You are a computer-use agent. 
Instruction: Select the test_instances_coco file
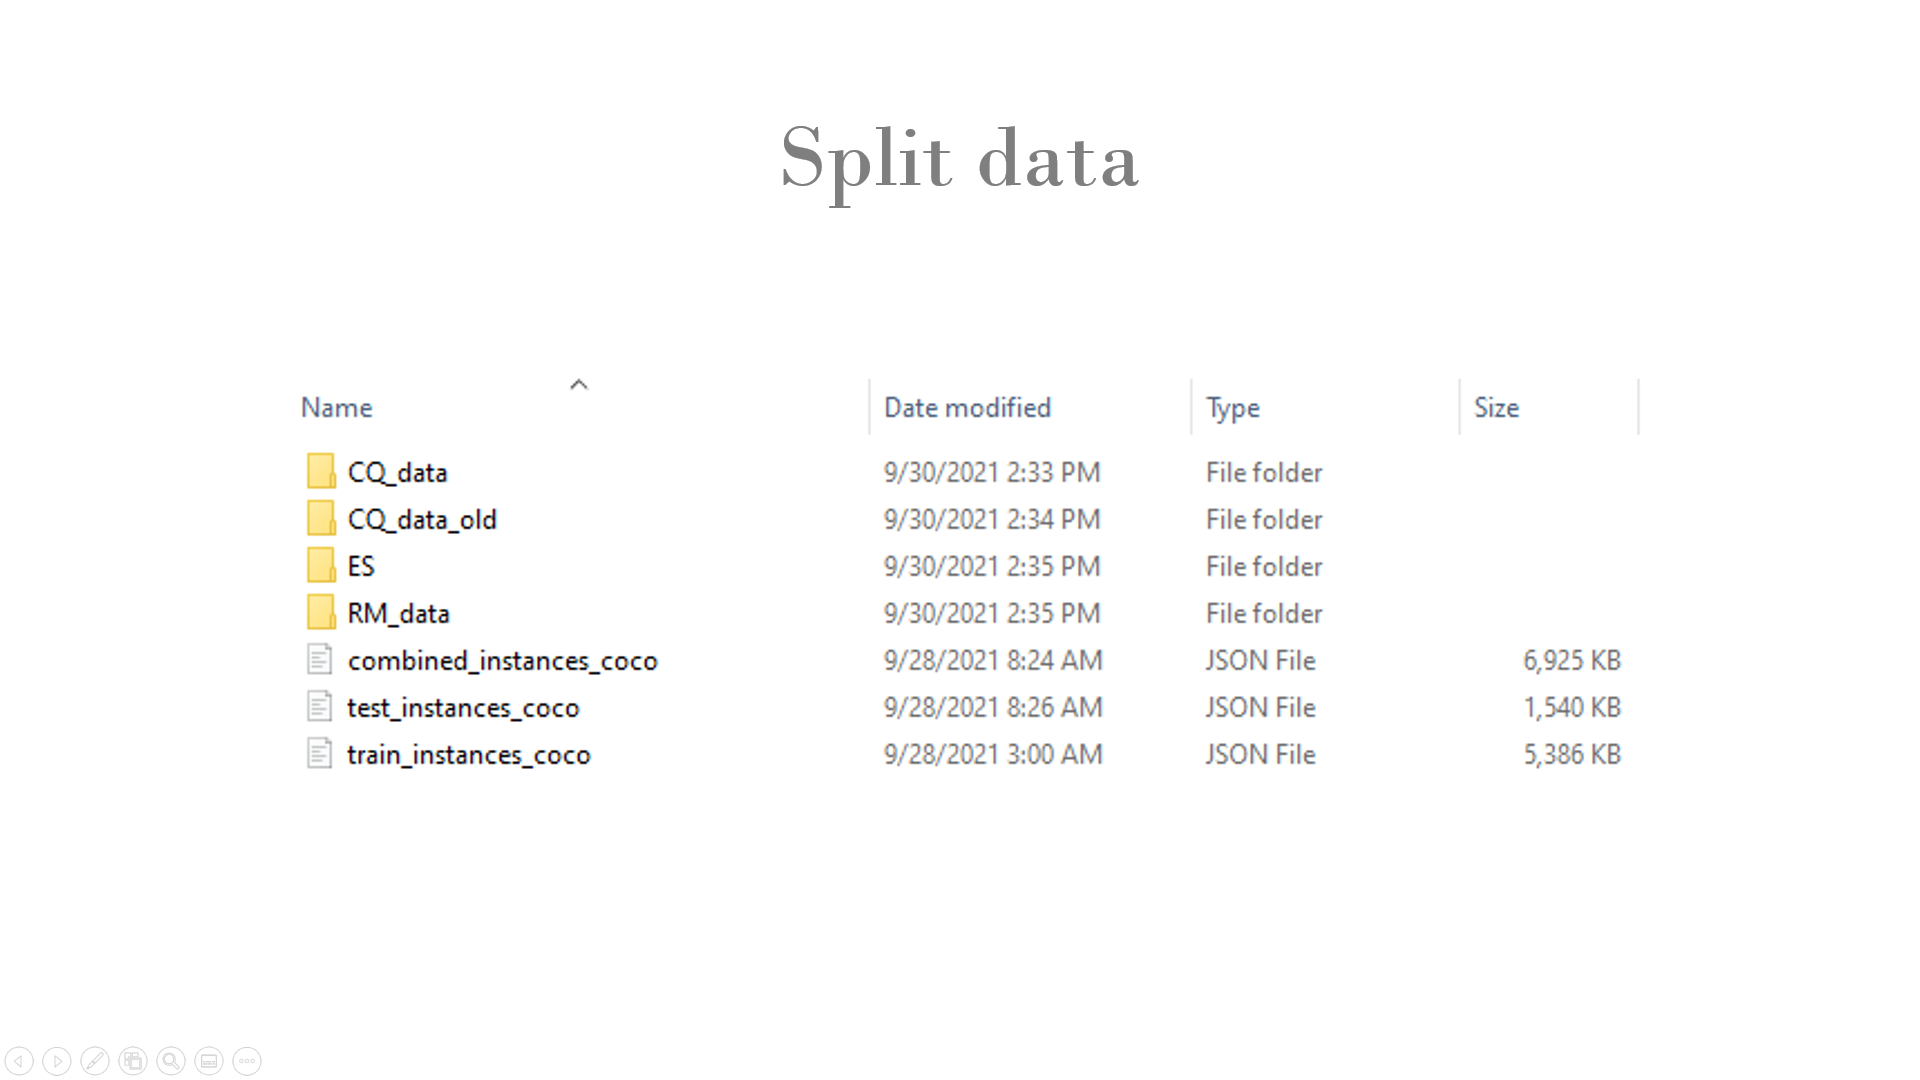(x=462, y=707)
